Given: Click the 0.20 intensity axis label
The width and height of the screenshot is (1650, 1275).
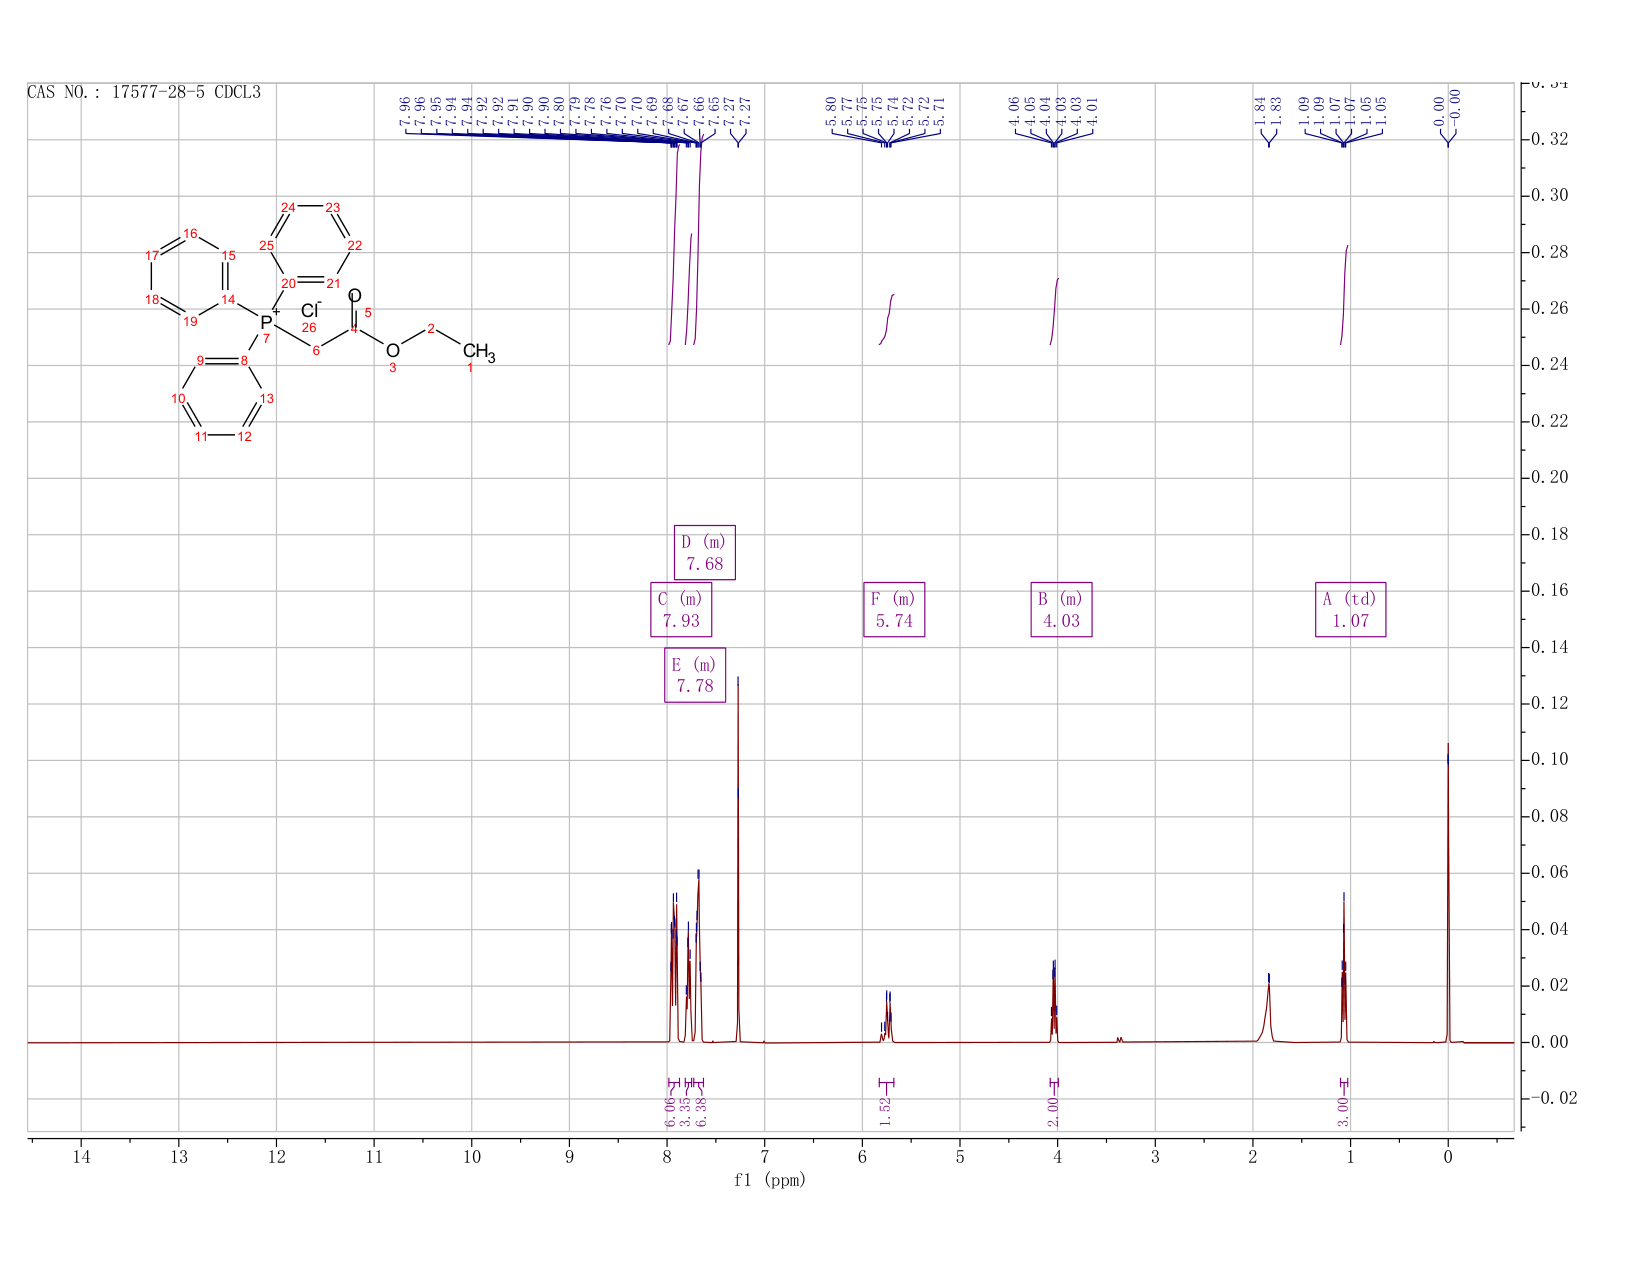Looking at the screenshot, I should point(1548,478).
